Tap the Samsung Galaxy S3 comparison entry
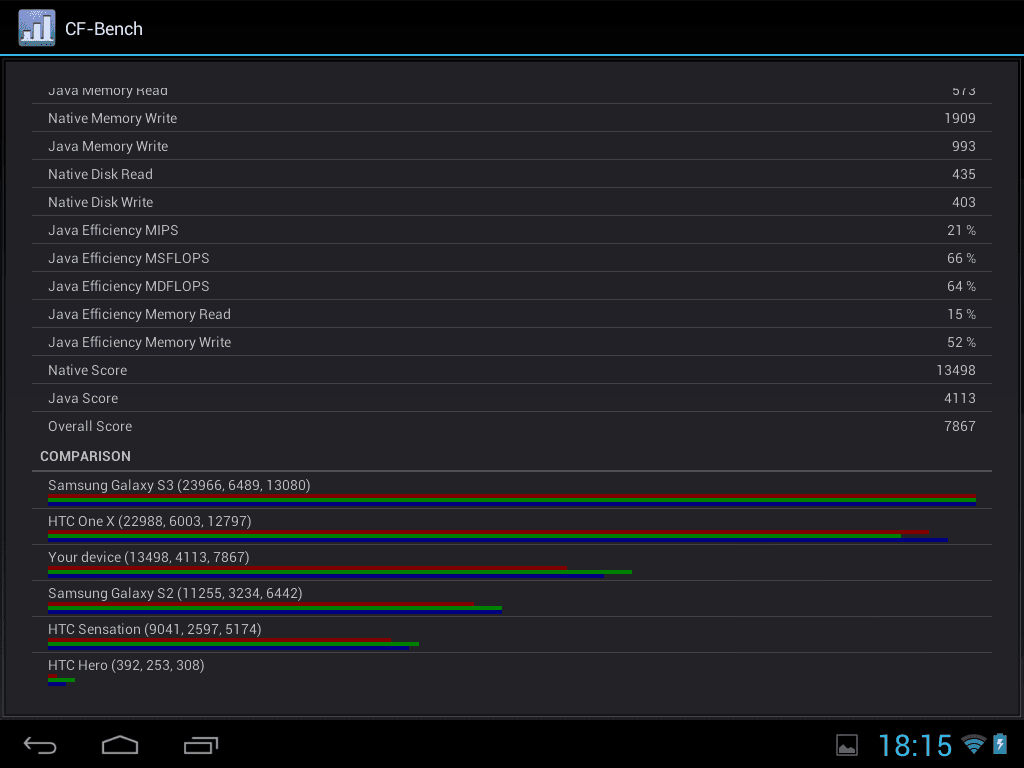 click(512, 490)
